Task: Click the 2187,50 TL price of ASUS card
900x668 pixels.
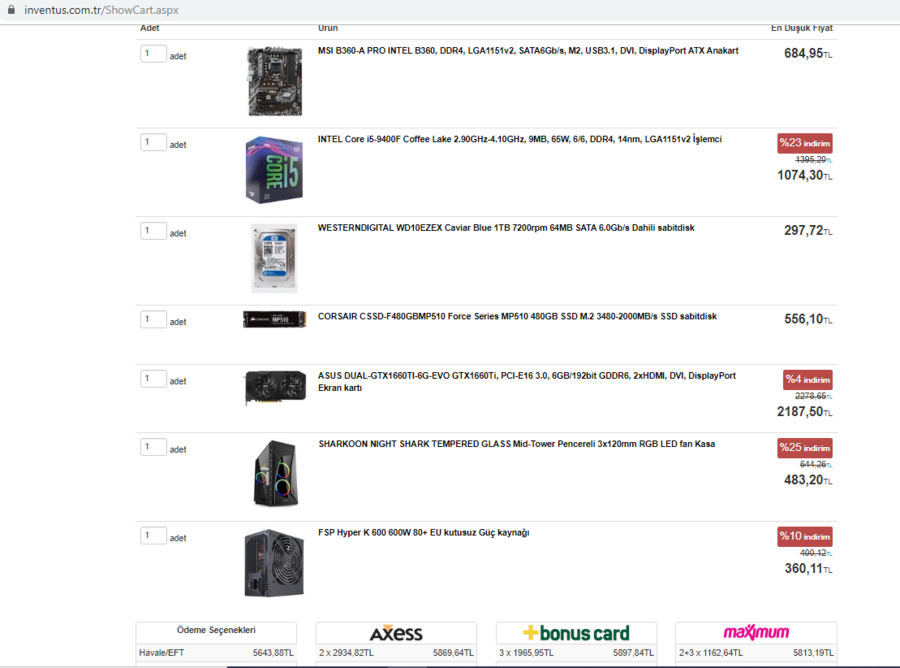Action: tap(805, 412)
